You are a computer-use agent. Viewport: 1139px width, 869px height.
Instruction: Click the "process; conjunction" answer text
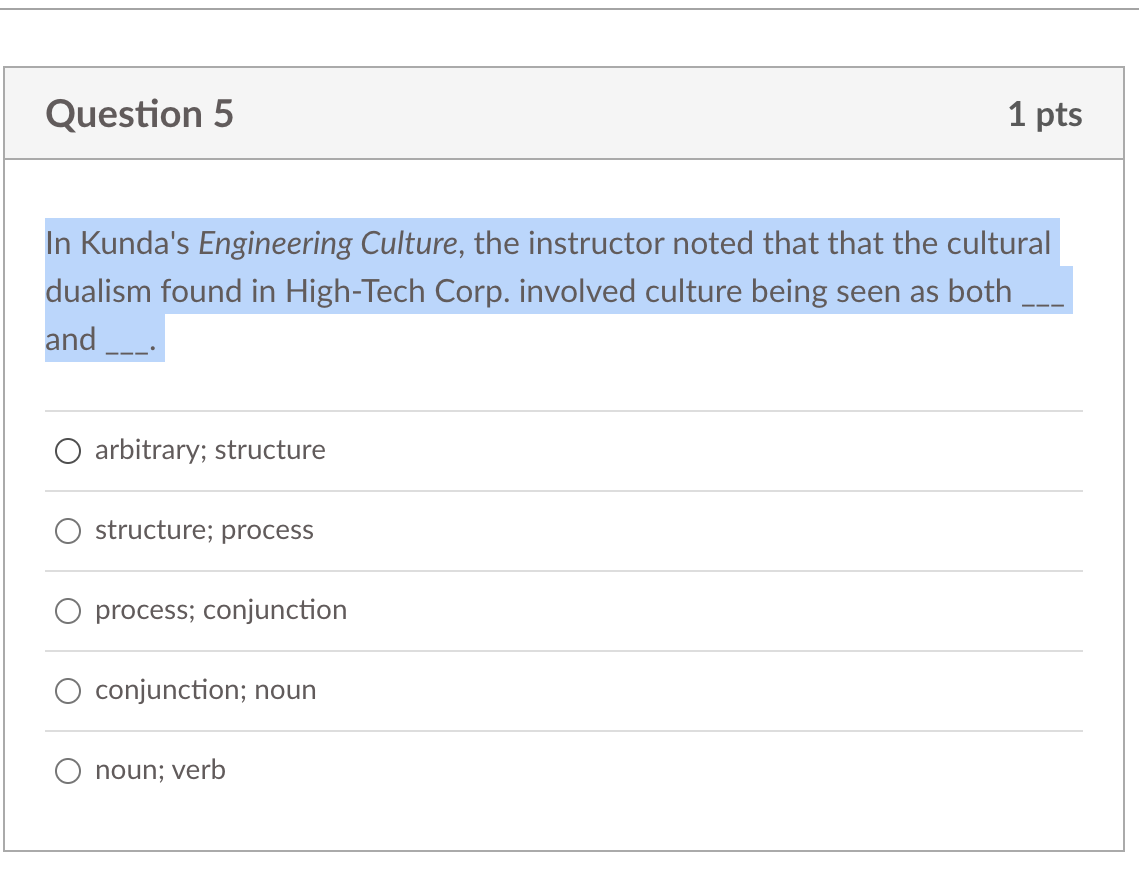220,610
